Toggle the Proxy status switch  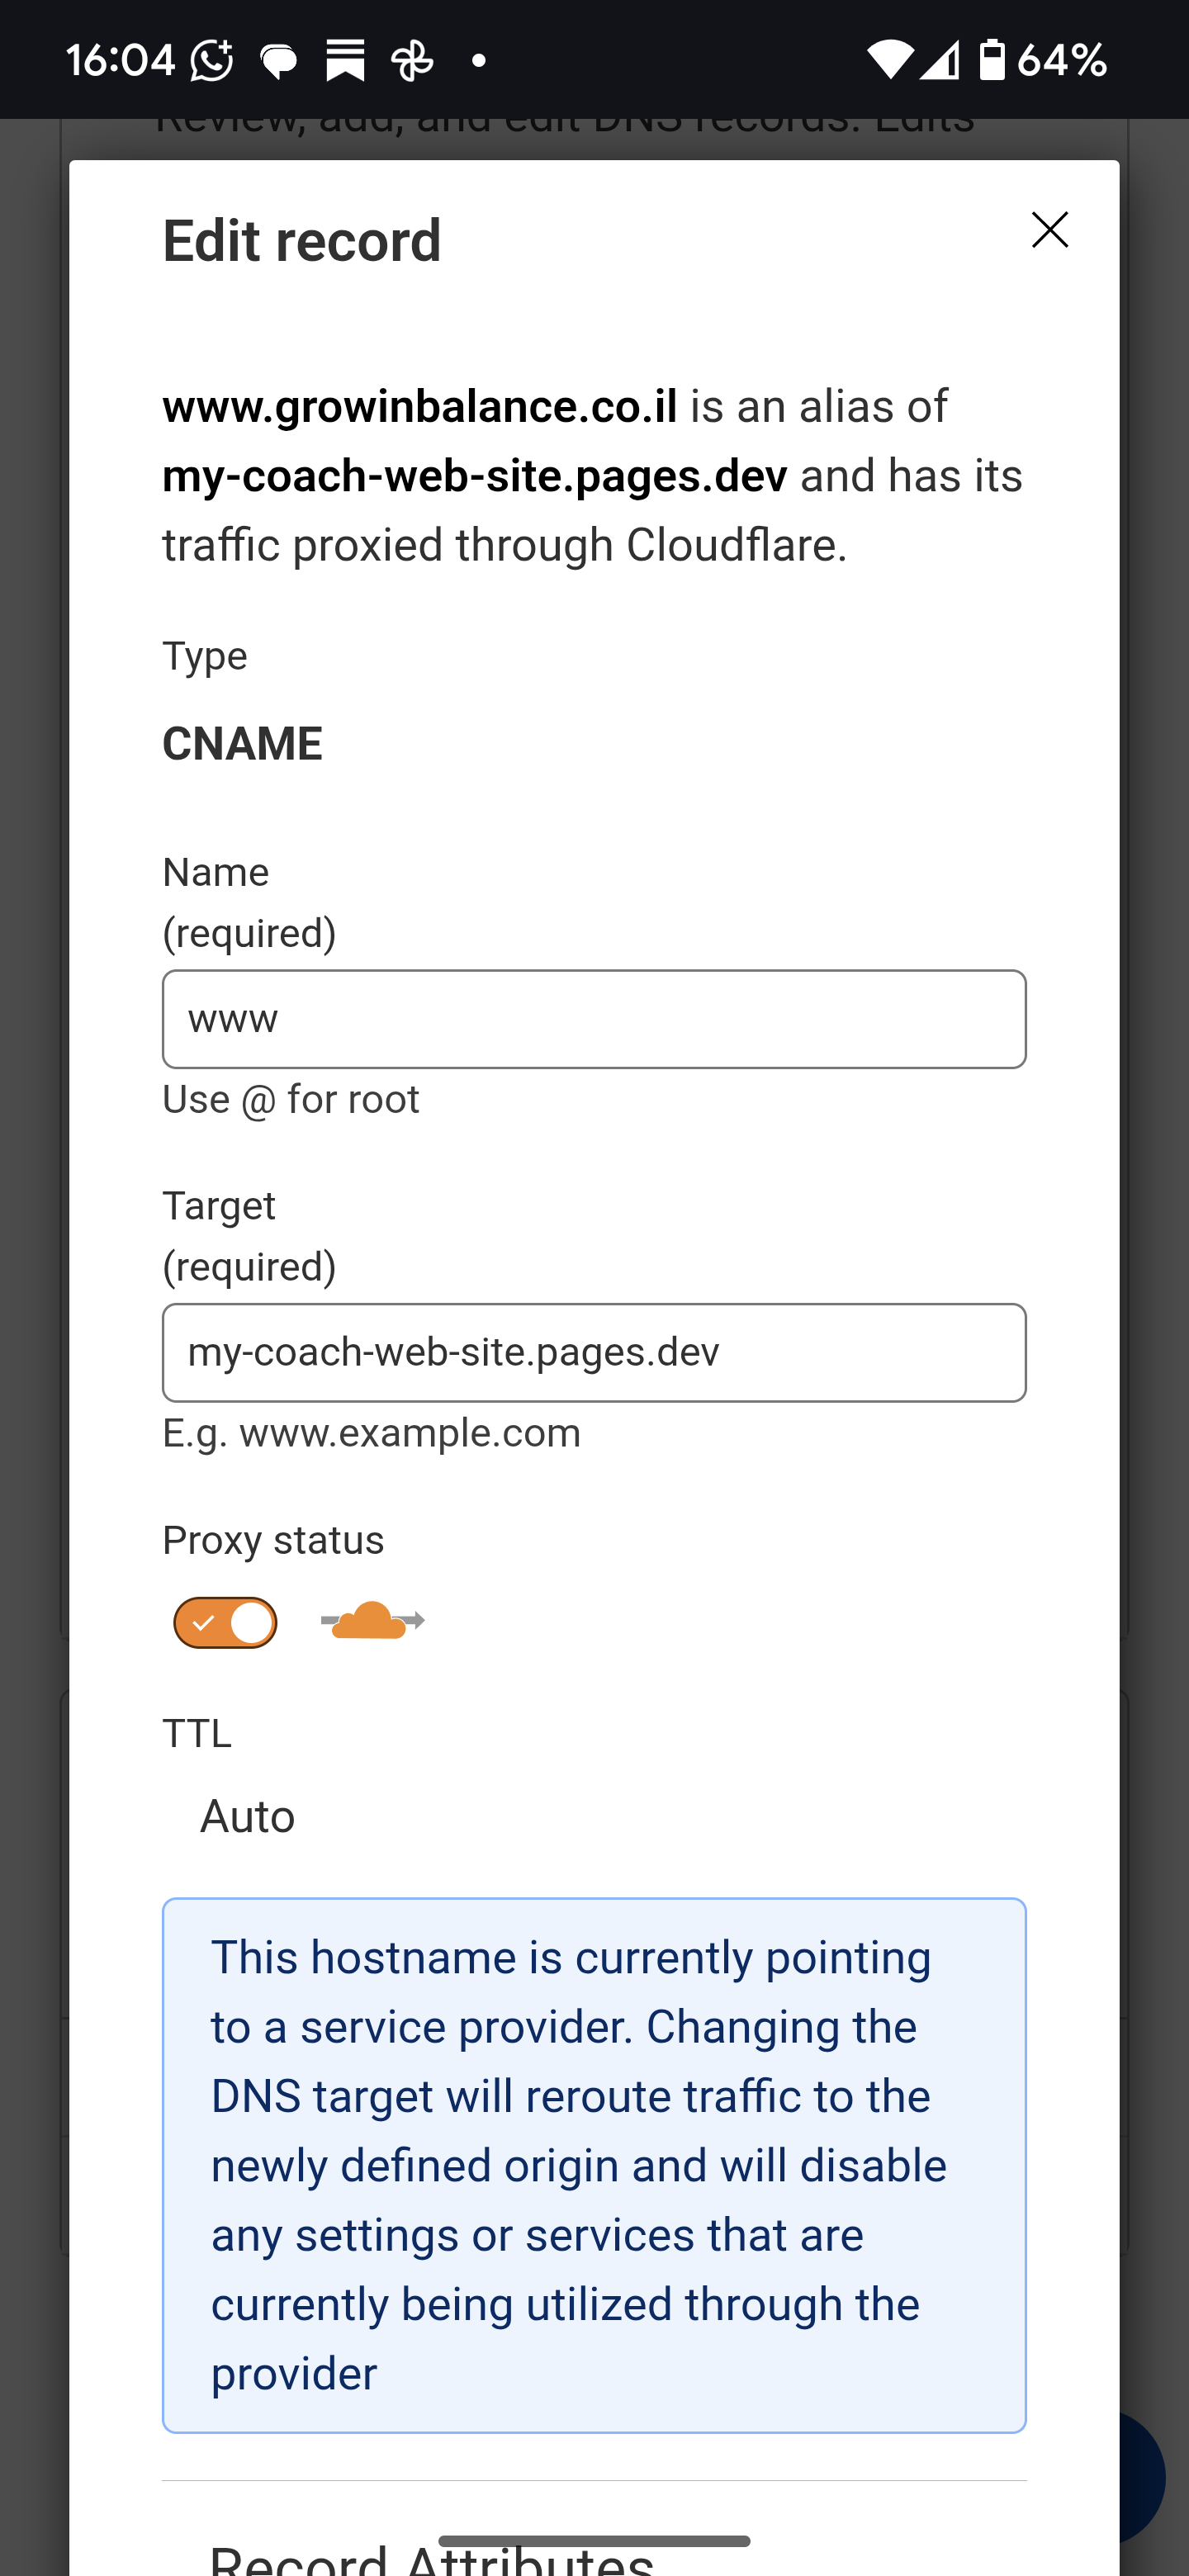click(x=225, y=1622)
